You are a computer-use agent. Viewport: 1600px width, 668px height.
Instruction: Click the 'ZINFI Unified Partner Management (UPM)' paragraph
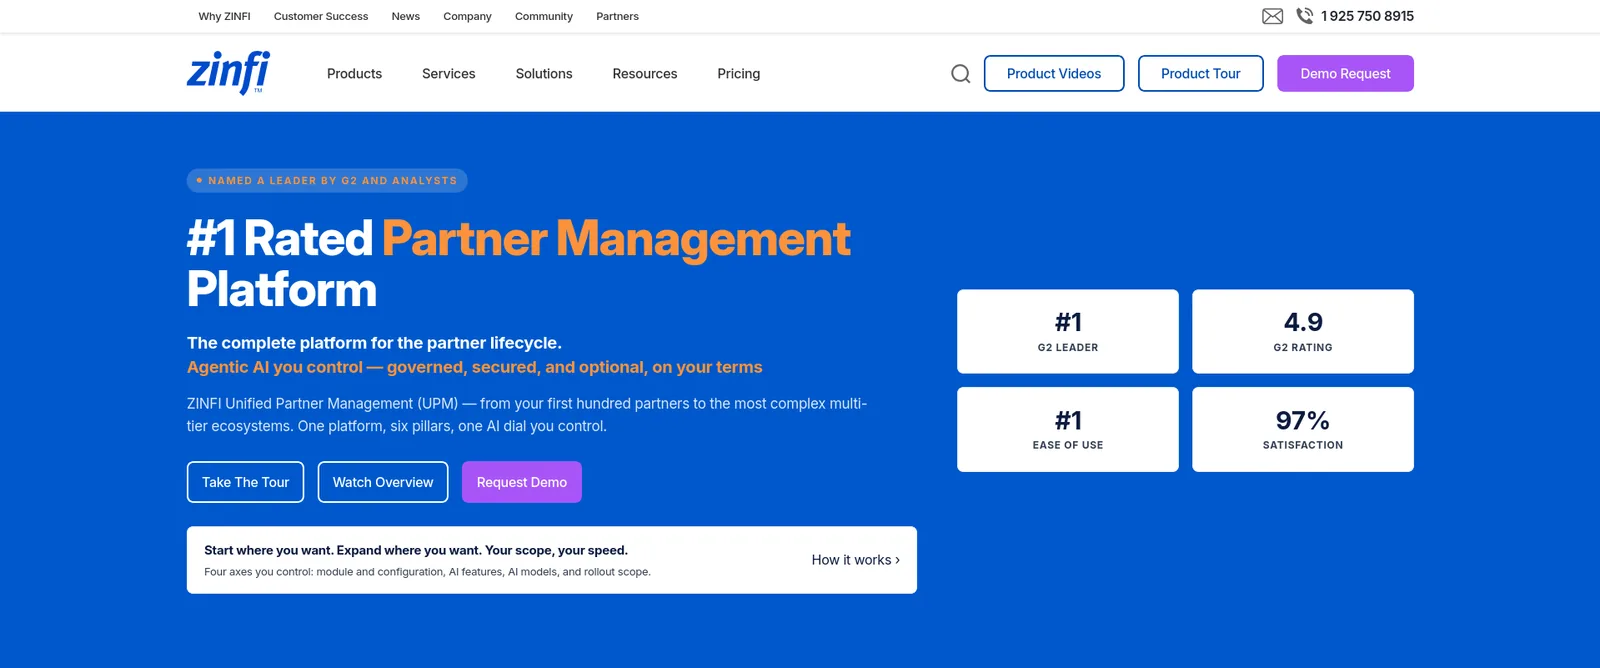point(527,415)
